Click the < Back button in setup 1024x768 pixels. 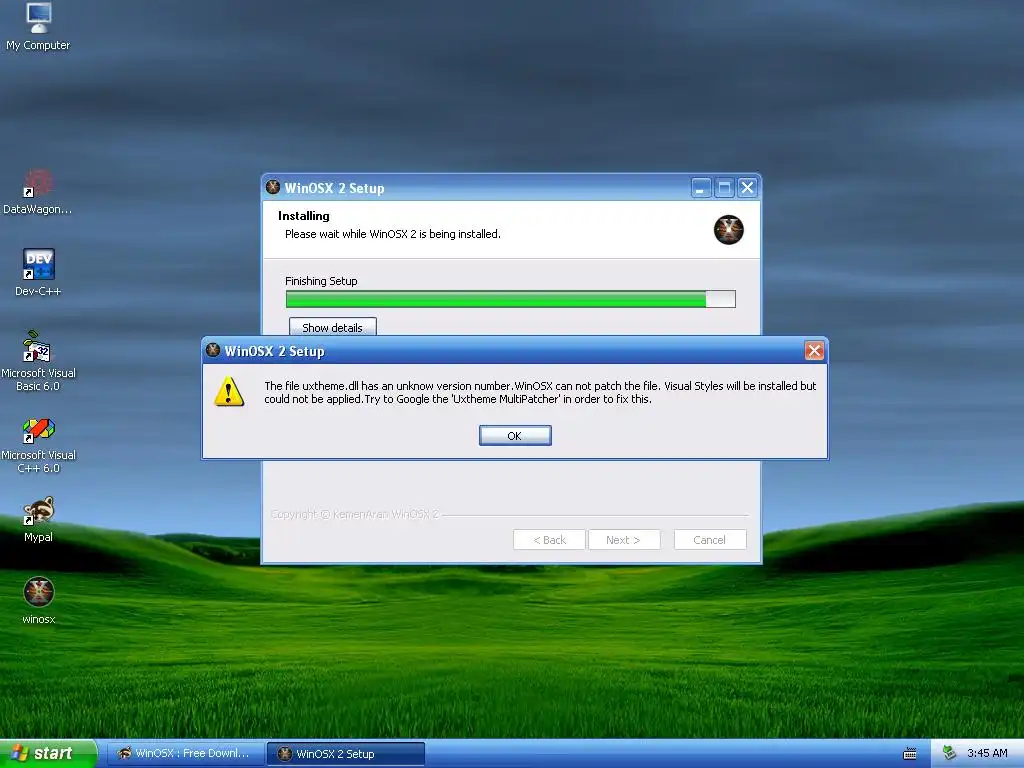pos(549,540)
